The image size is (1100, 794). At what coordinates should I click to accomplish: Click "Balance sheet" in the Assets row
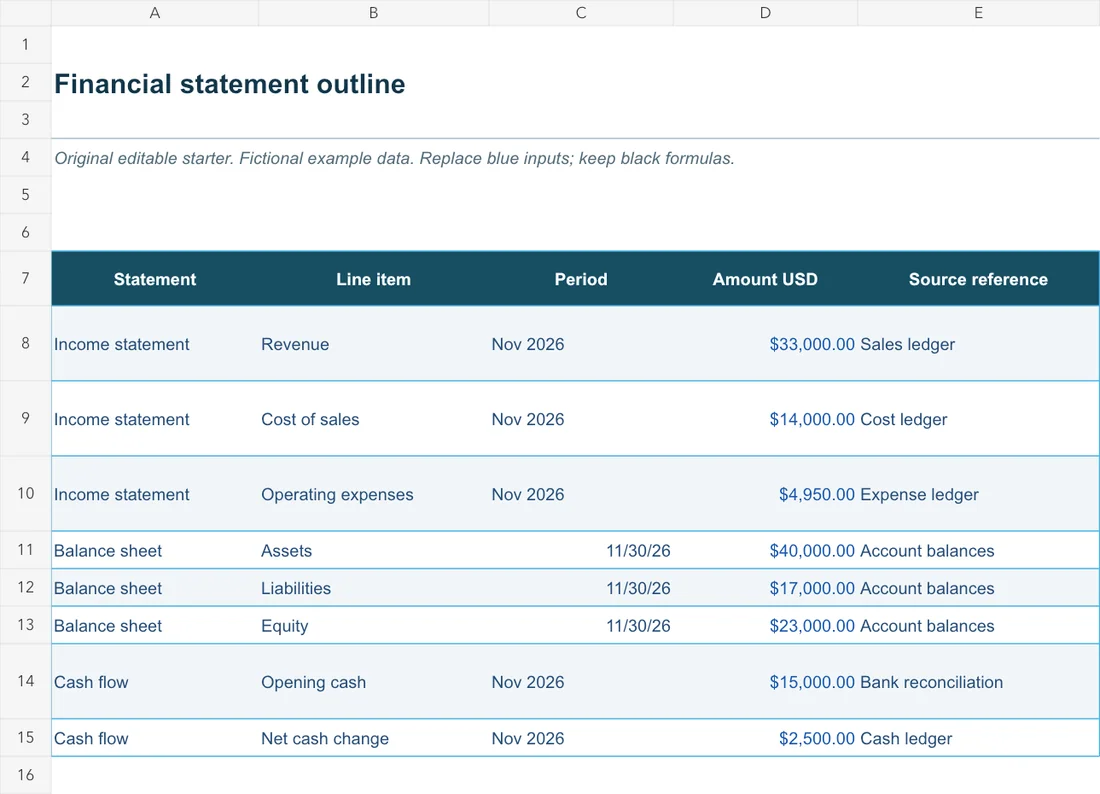(107, 551)
